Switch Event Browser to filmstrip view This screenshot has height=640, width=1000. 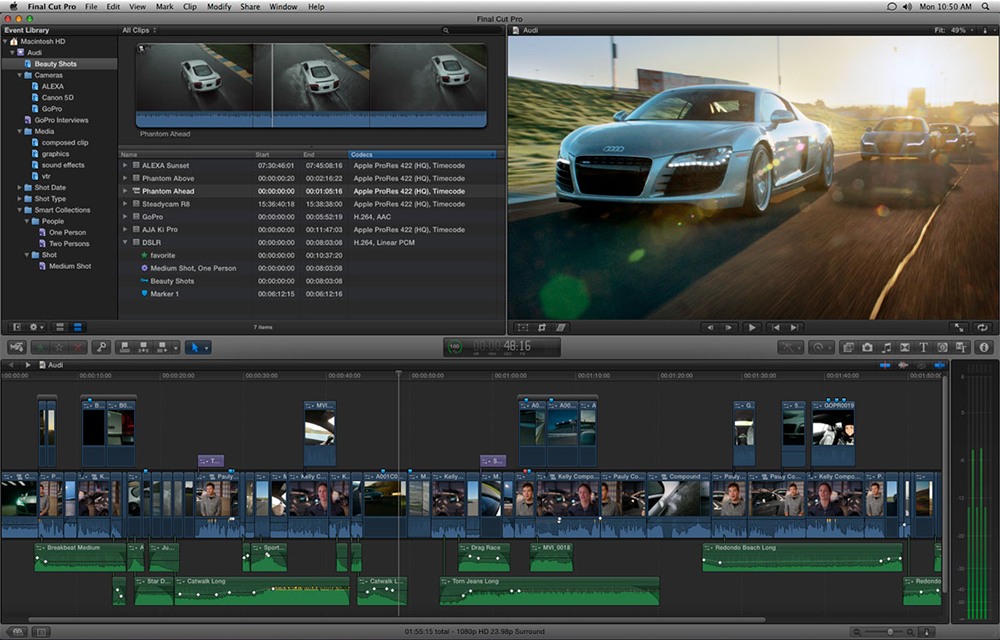(x=60, y=327)
